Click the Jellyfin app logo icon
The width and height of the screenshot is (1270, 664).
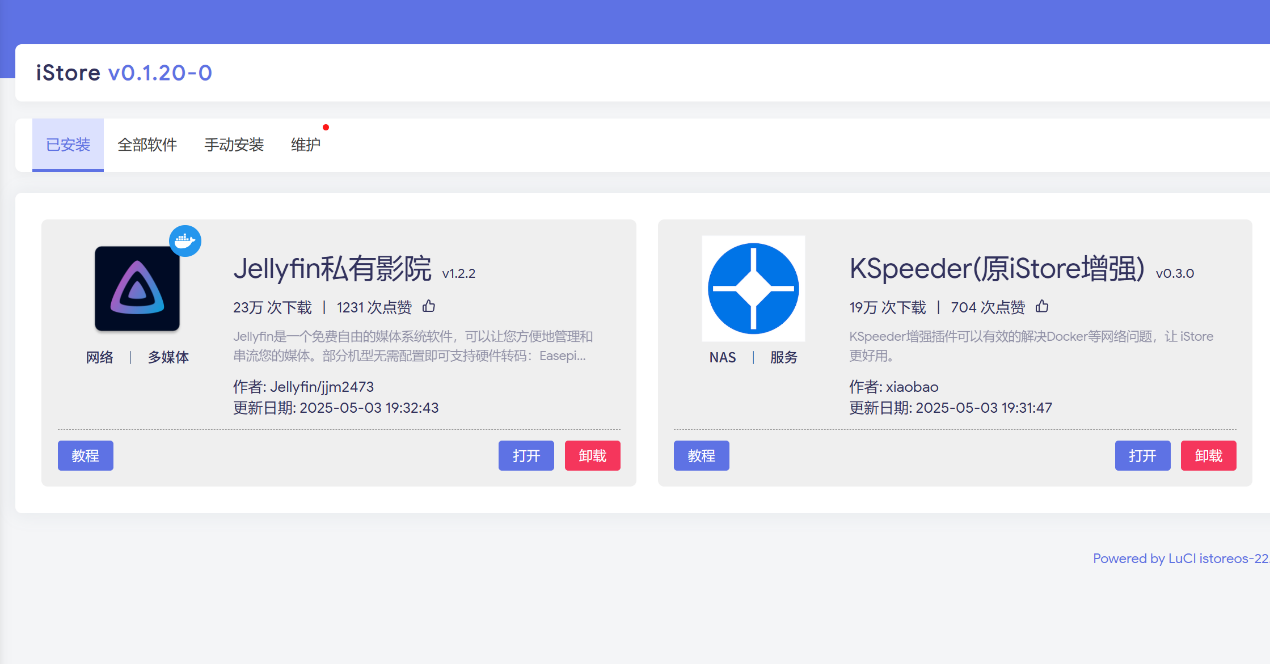[x=137, y=288]
